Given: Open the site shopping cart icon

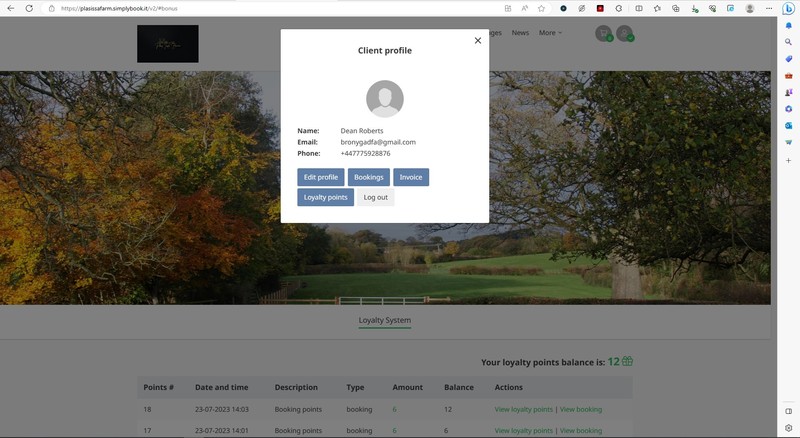Looking at the screenshot, I should [x=604, y=34].
